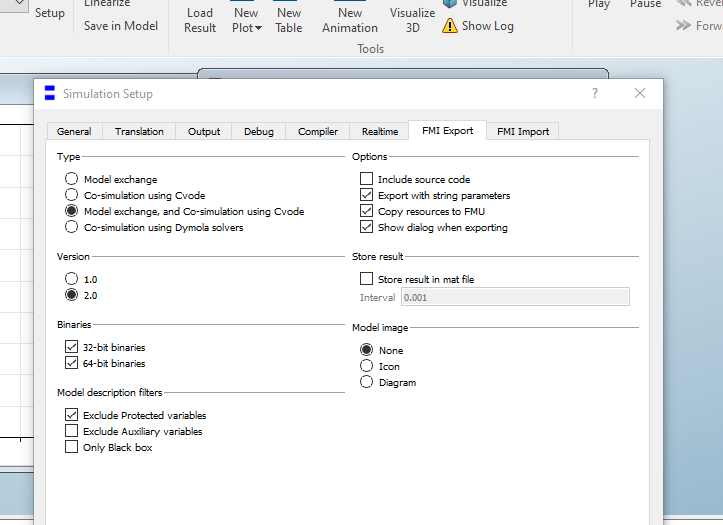Click the Forward double-arrow icon
Image resolution: width=723 pixels, height=525 pixels.
coord(683,25)
